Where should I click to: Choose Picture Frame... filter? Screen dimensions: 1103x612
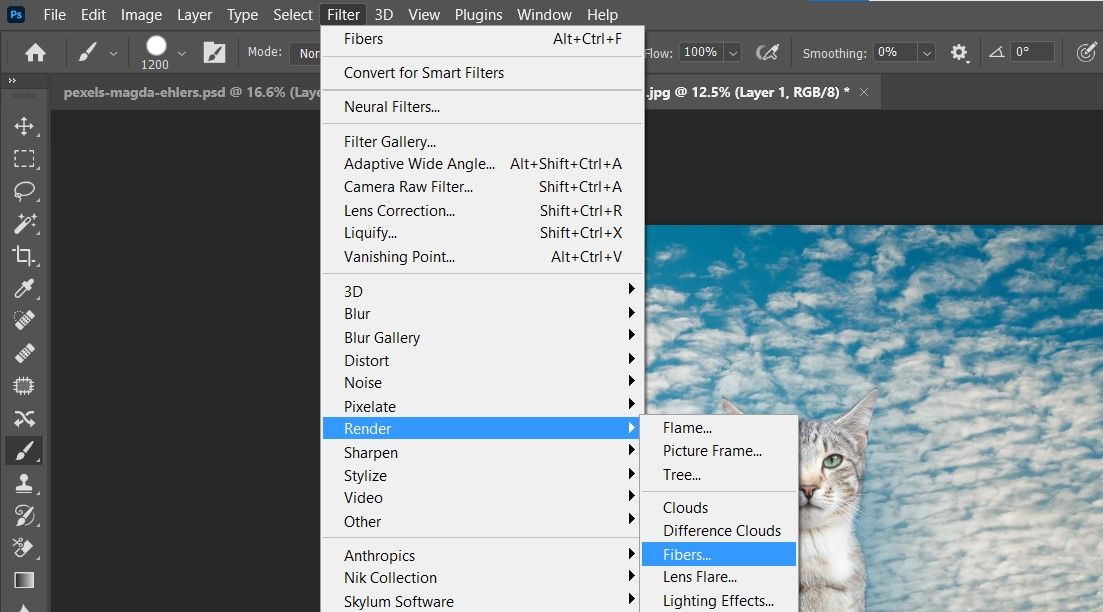(719, 451)
